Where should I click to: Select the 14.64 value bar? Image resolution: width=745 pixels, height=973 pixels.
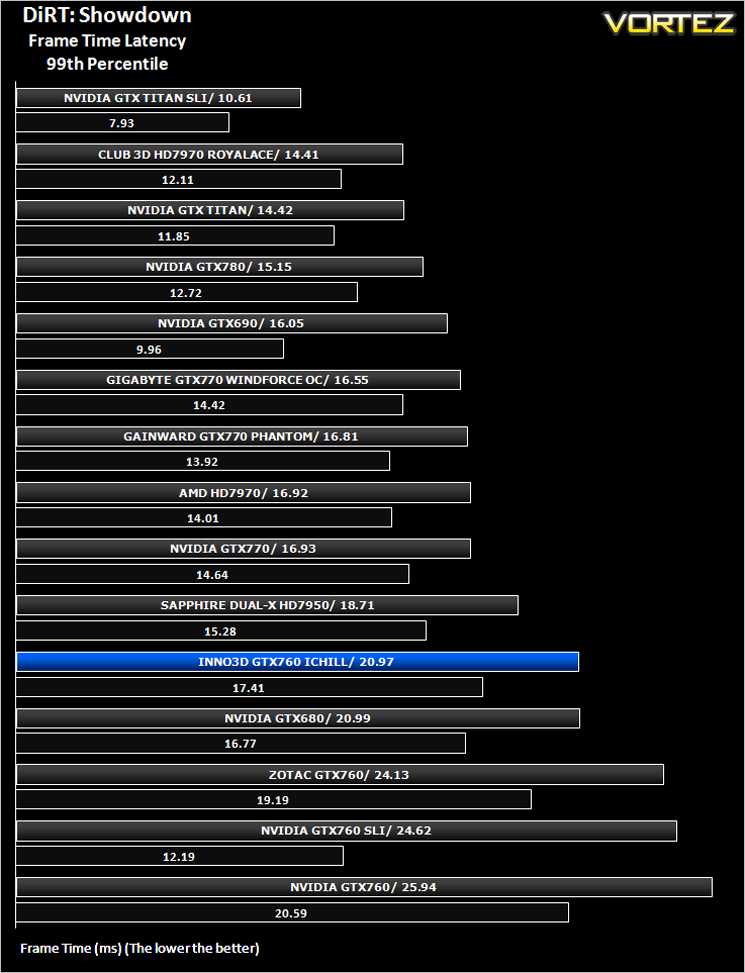[x=212, y=574]
